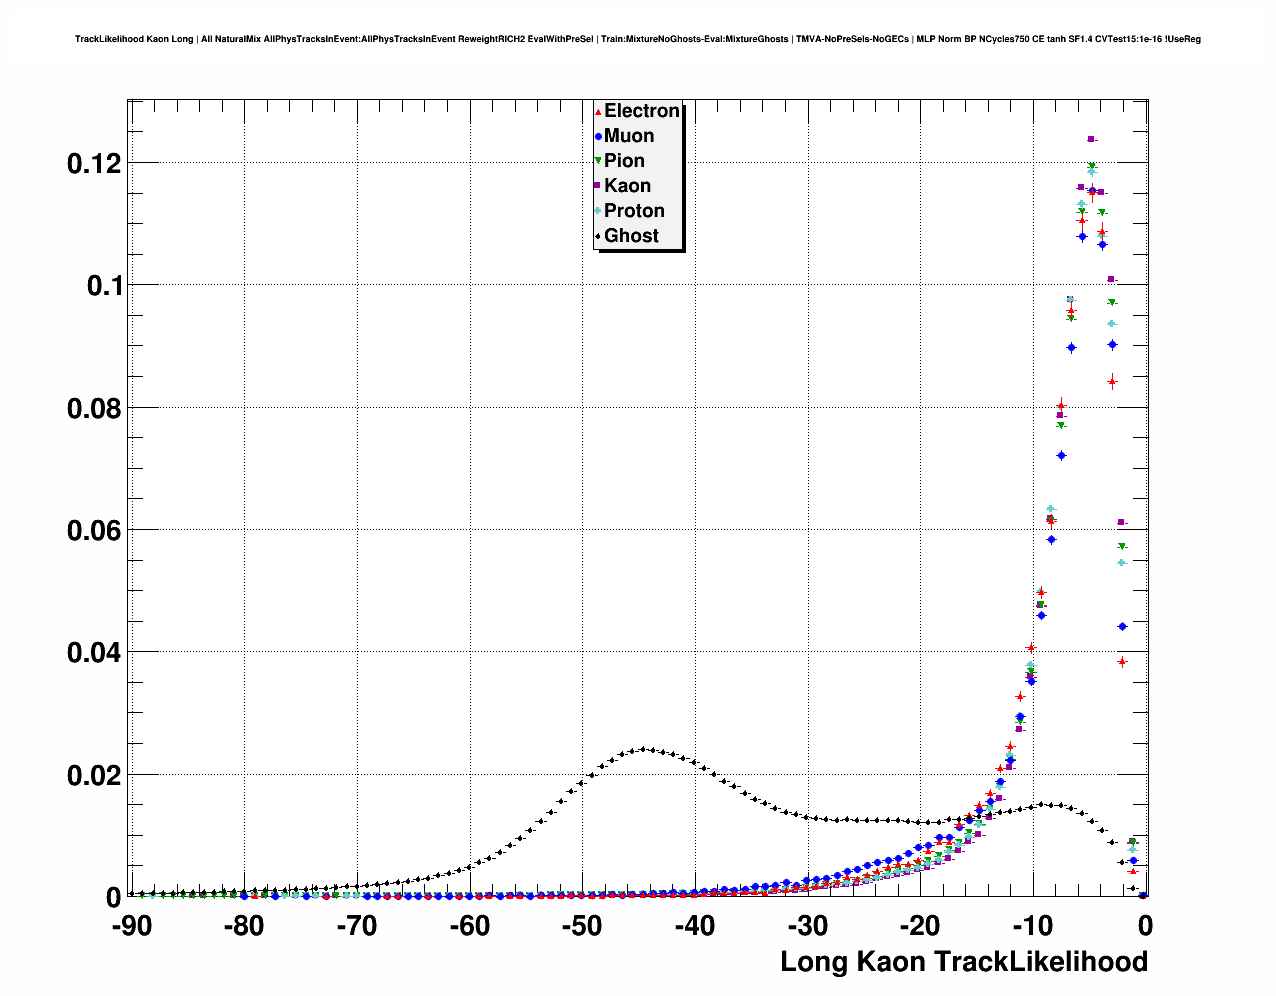
Task: Select the Ghost legend label
Action: (631, 236)
